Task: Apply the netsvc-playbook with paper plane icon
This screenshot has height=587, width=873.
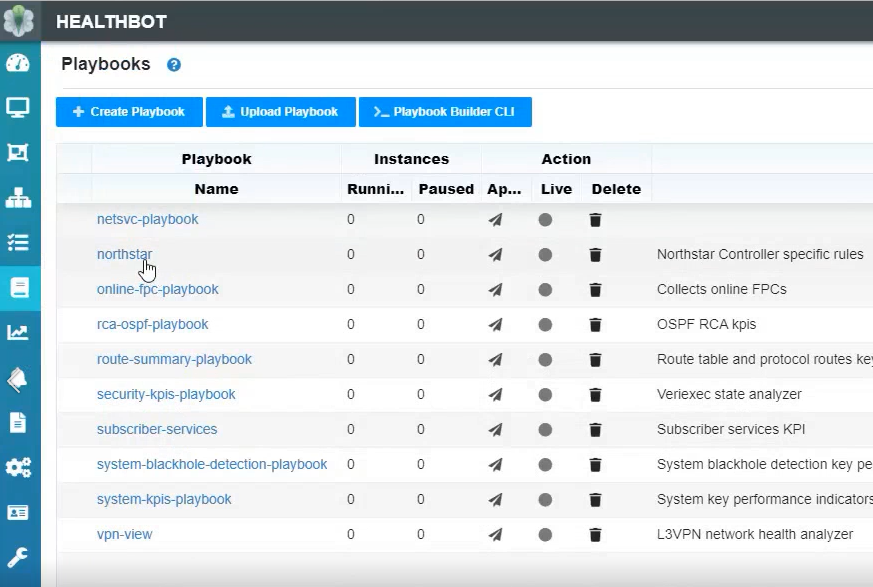Action: click(x=495, y=220)
